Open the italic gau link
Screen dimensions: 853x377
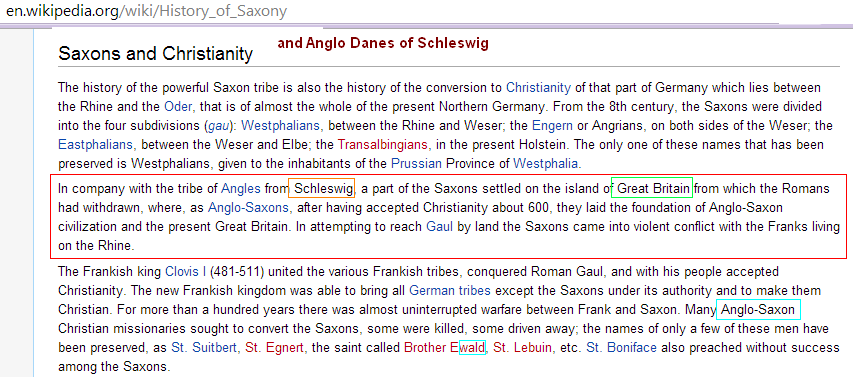[x=217, y=126]
